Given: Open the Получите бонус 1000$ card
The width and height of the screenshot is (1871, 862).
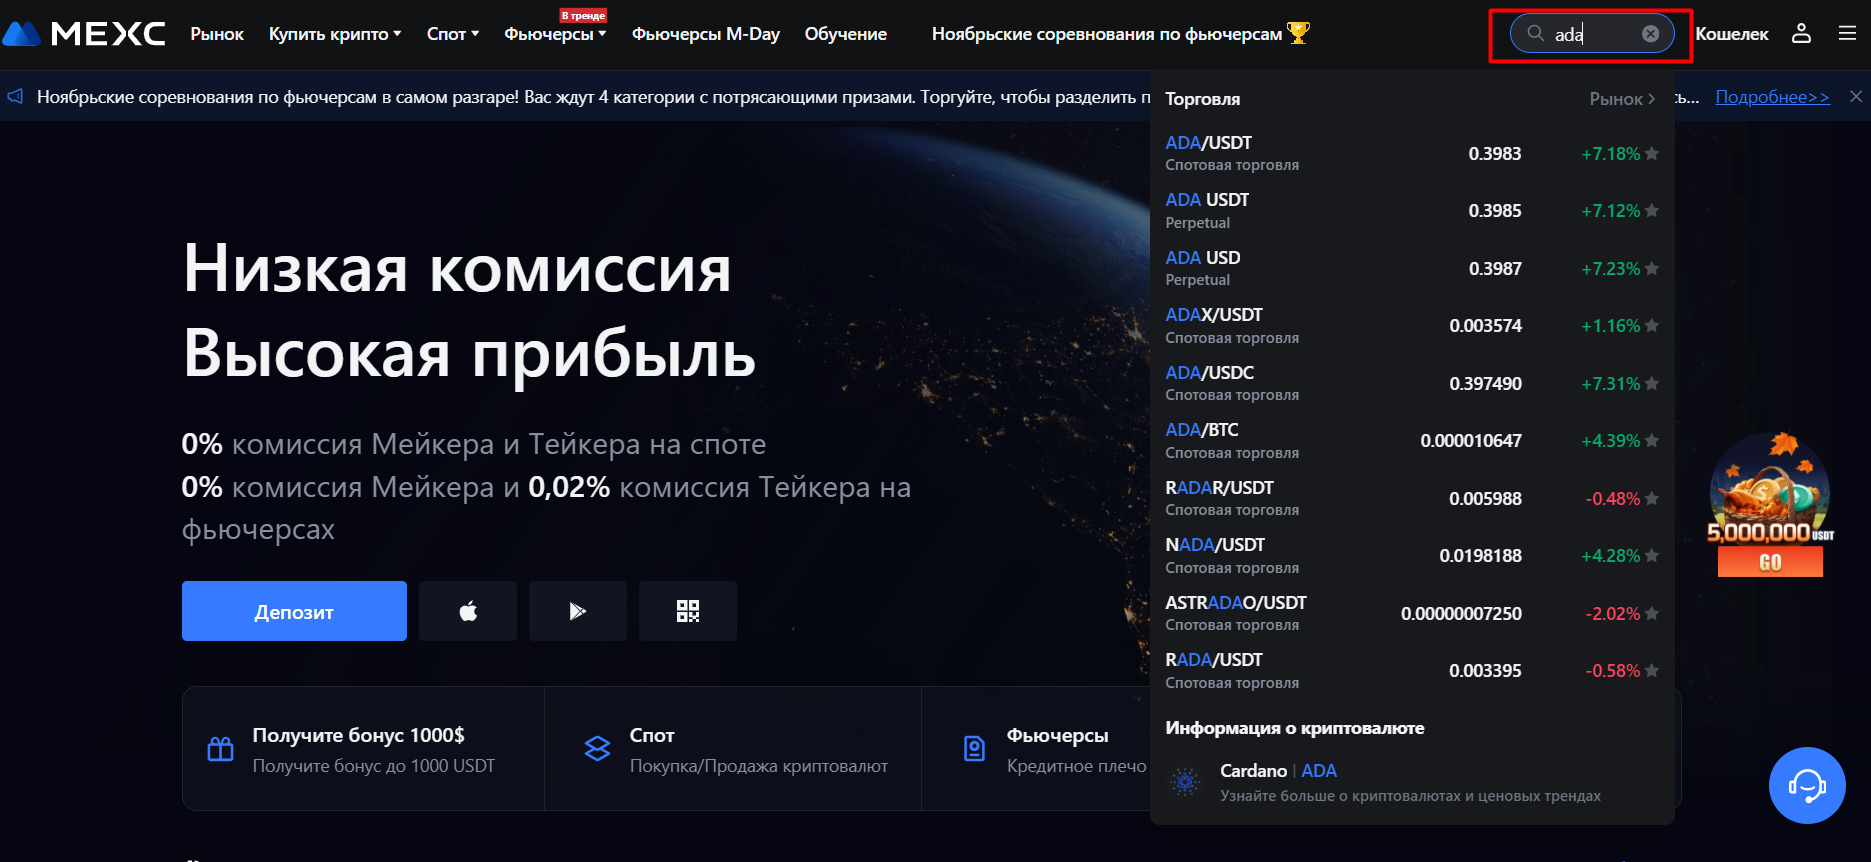Looking at the screenshot, I should 363,749.
